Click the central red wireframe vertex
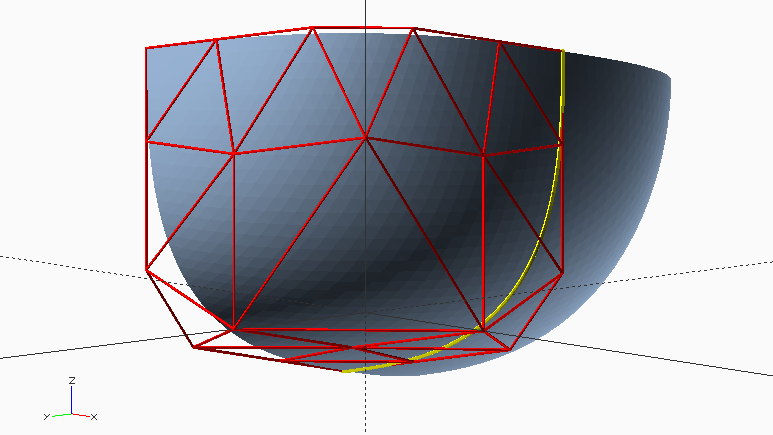The image size is (773, 435). tap(366, 136)
